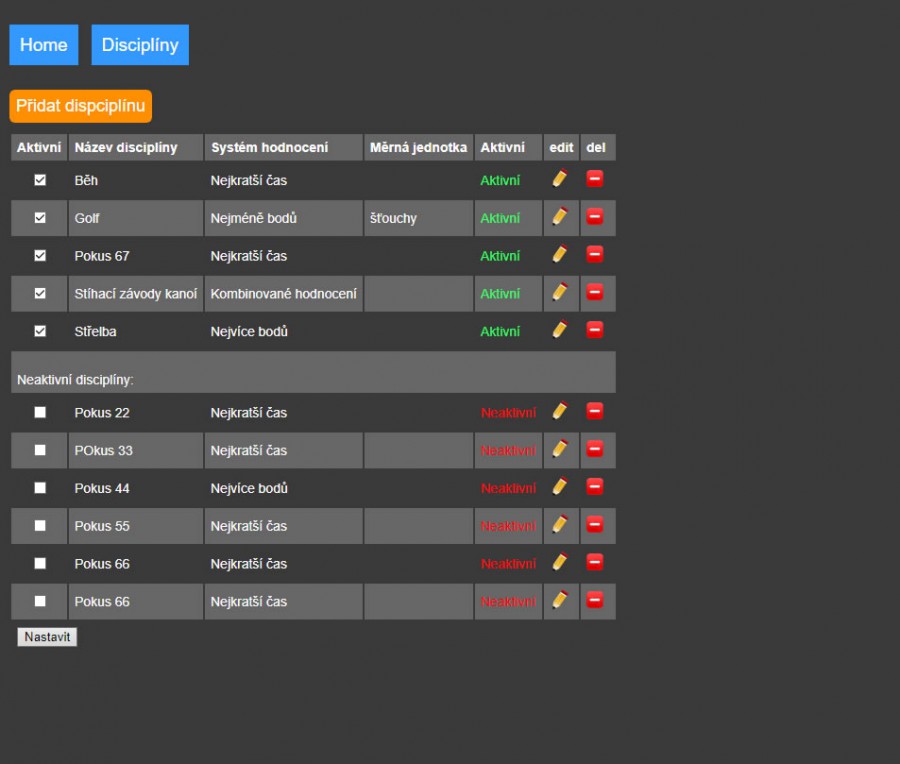The image size is (900, 764).
Task: Open edit for Střelba discipline
Action: (x=560, y=329)
